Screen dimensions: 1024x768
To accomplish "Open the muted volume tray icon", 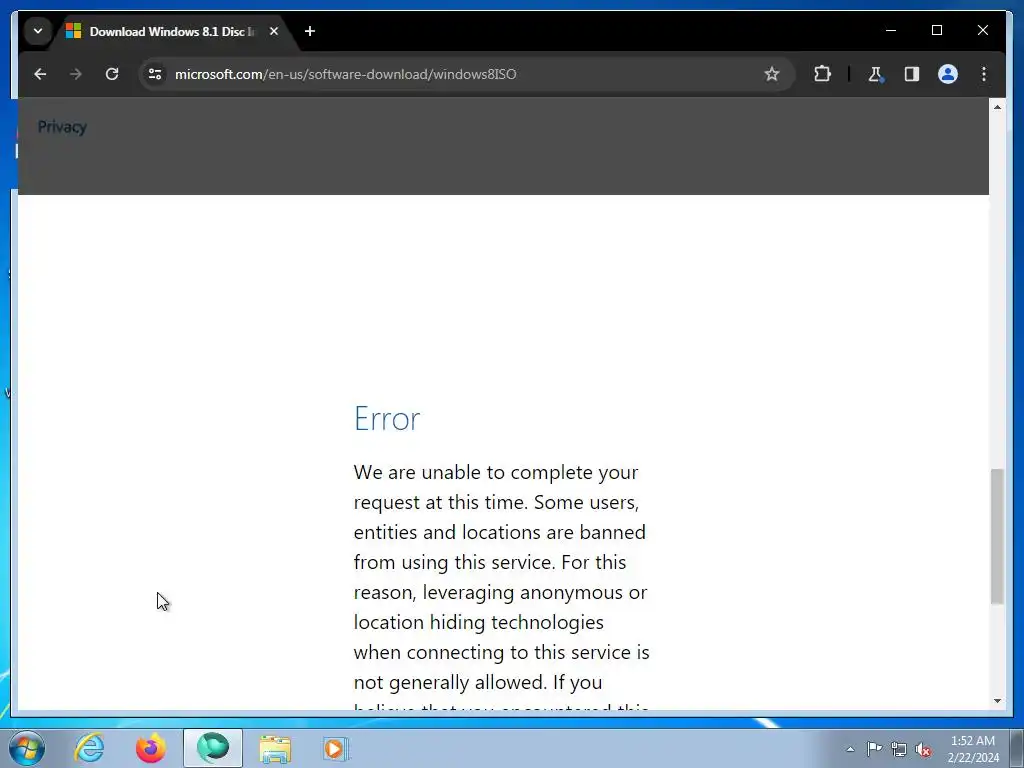I will [x=923, y=750].
